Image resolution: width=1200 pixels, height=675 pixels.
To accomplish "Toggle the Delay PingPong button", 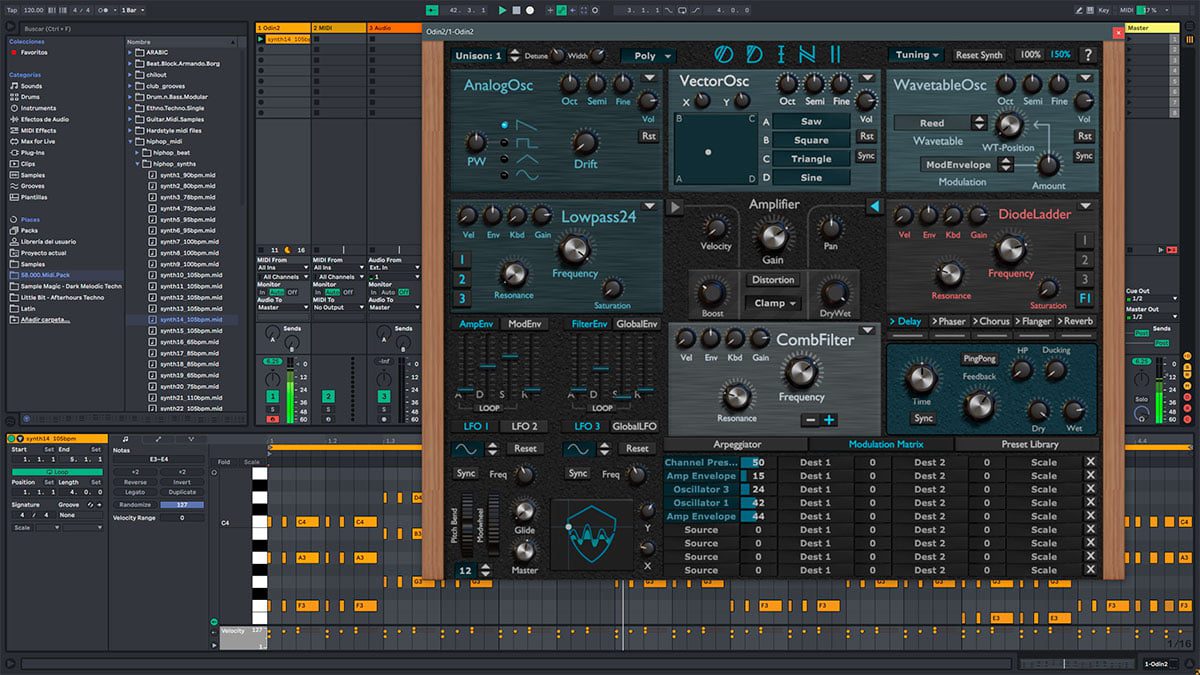I will [x=980, y=358].
